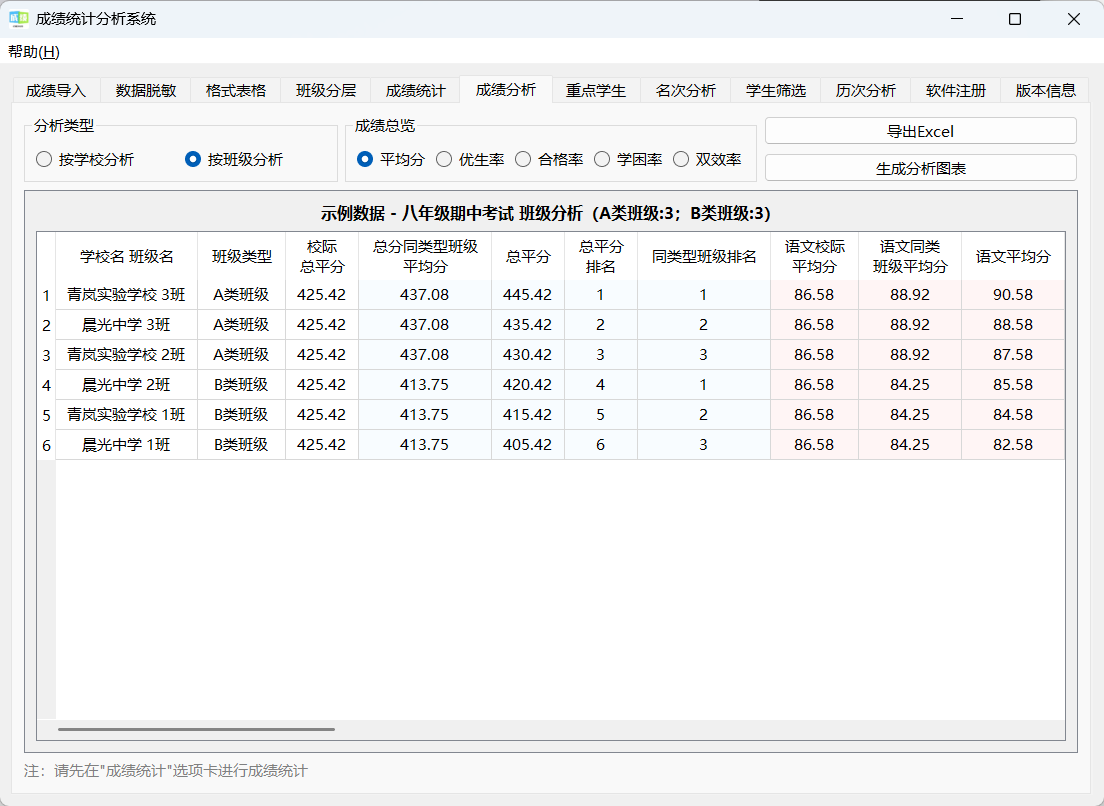The image size is (1104, 806).
Task: Click 总分同类型班级平均分 column header
Action: pos(425,257)
